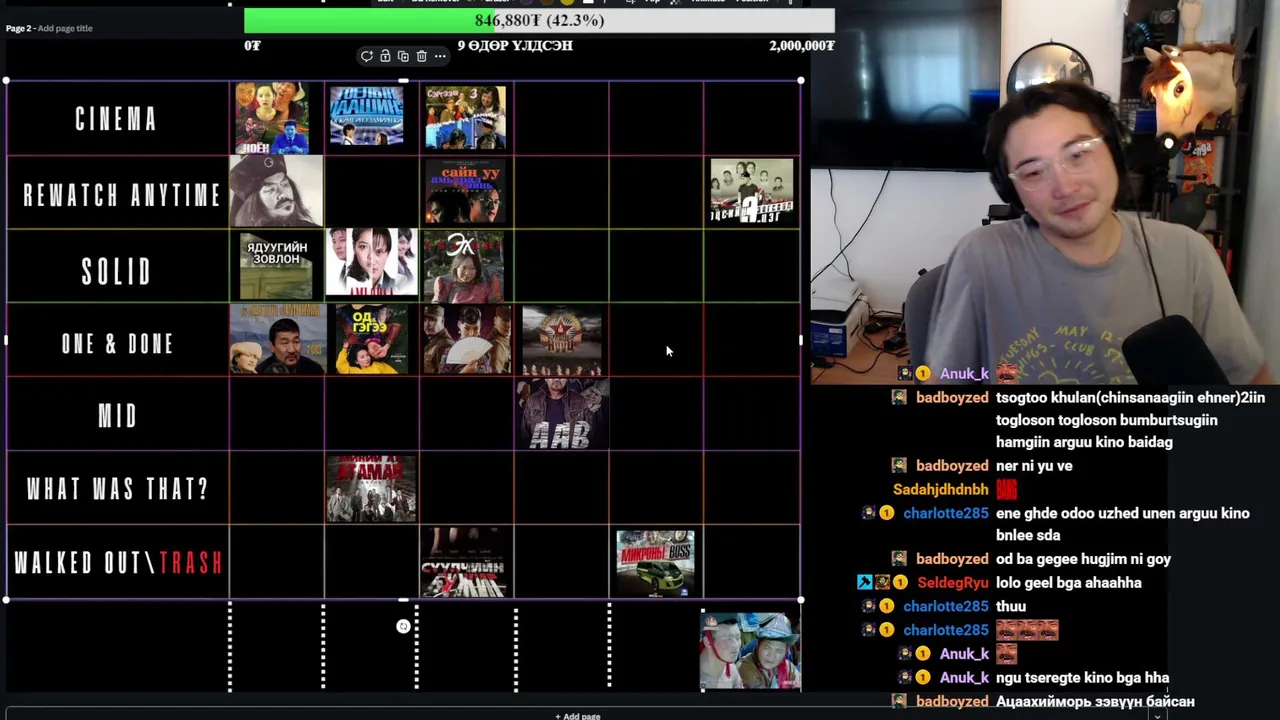
Task: Select the yellow poster in ONE & DONE row
Action: pyautogui.click(x=372, y=339)
